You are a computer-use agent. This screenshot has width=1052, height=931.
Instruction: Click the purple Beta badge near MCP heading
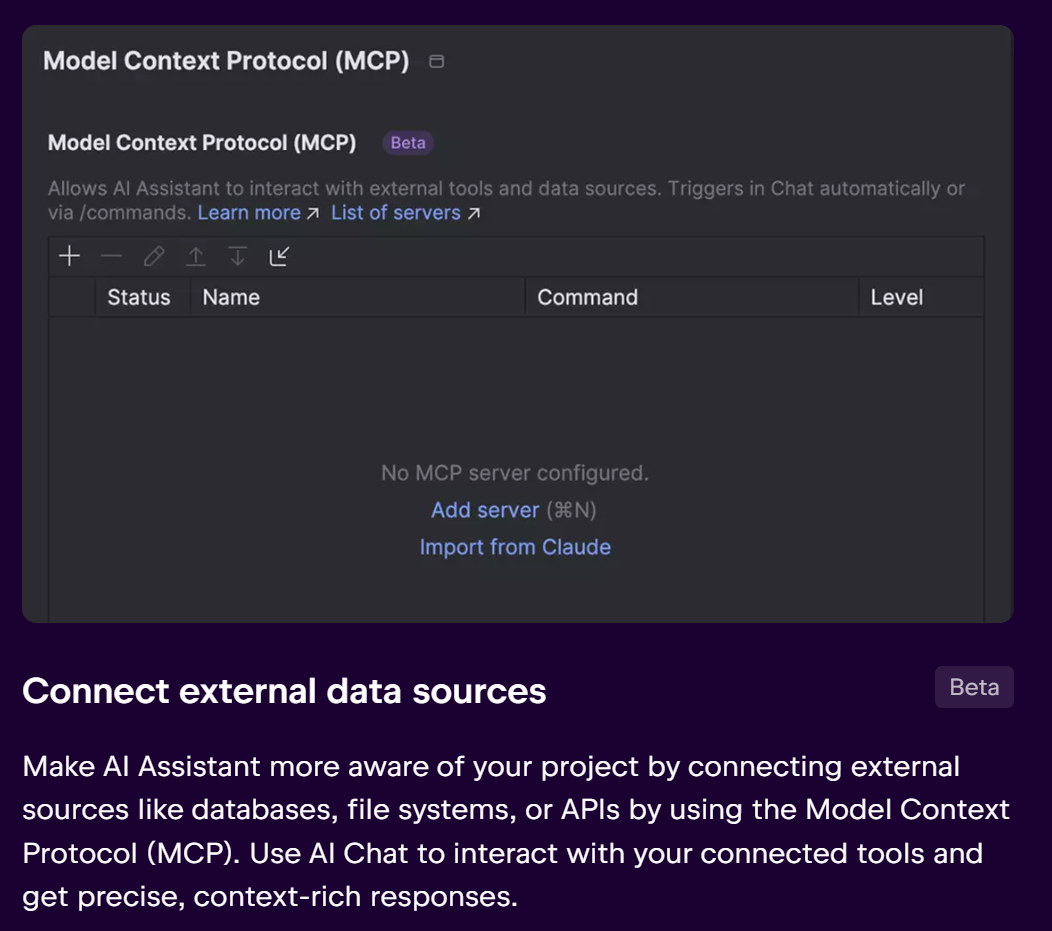point(408,143)
